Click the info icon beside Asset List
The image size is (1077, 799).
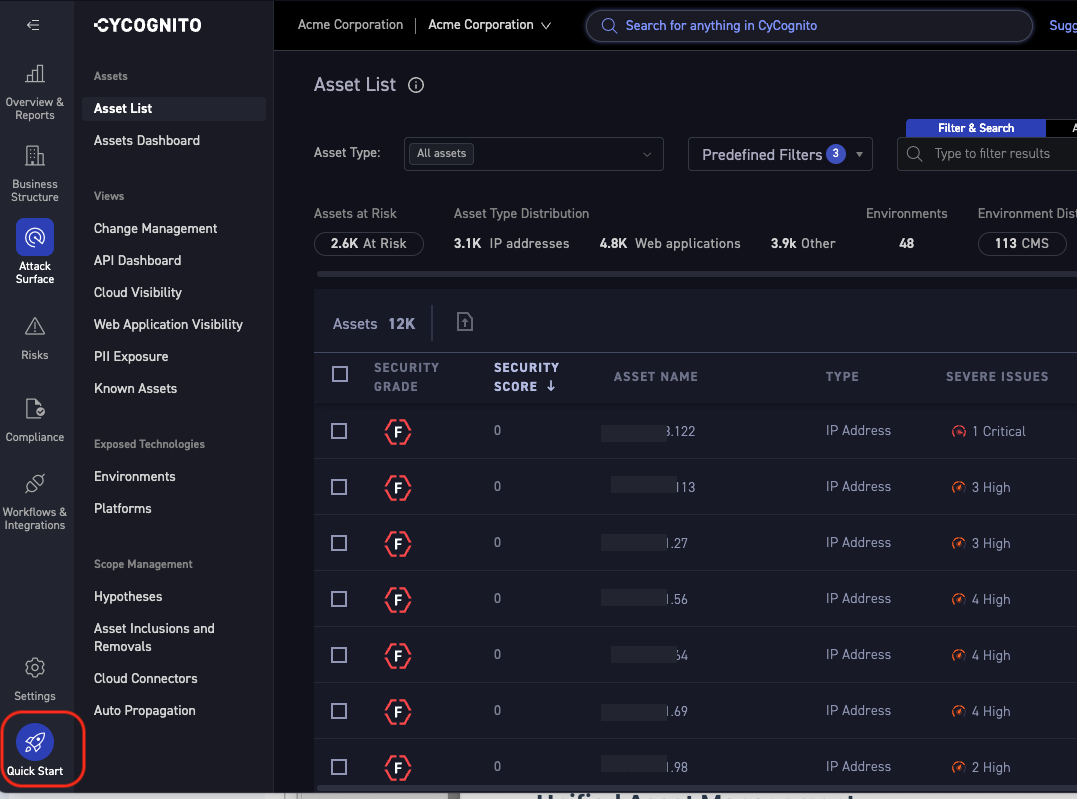click(416, 85)
